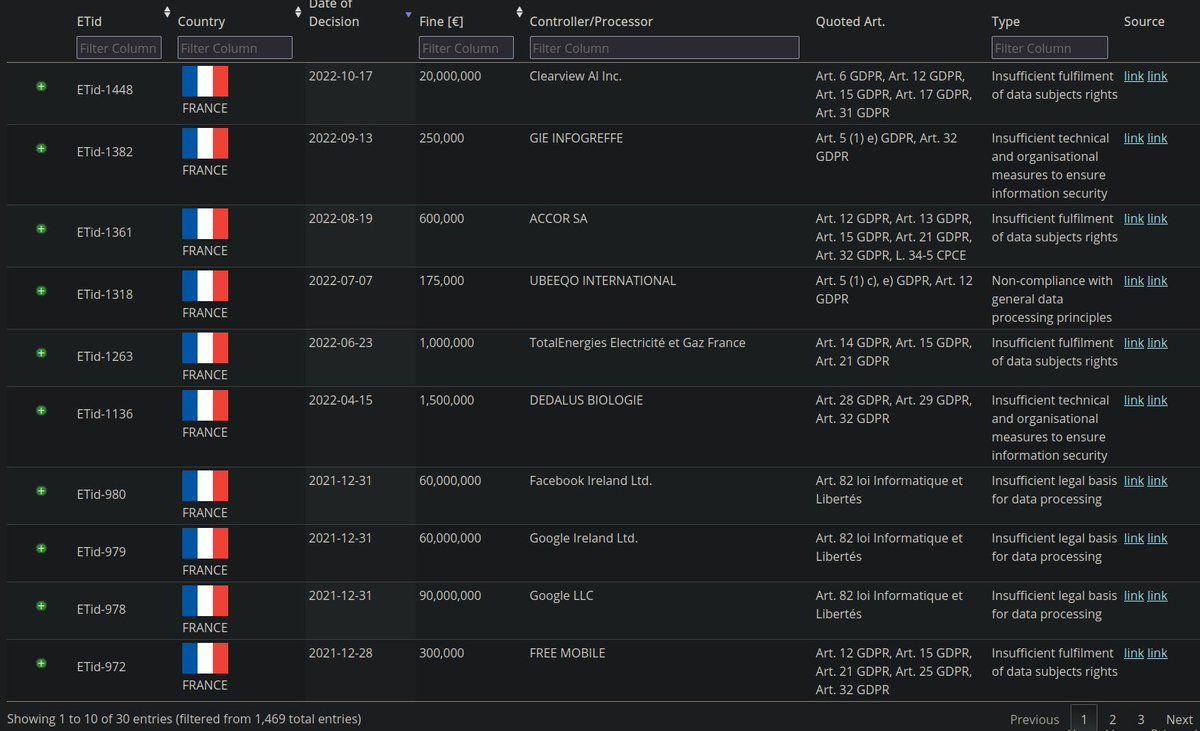Click the flag in the UBEEQO INTERNATIONAL row
The height and width of the screenshot is (731, 1200).
pyautogui.click(x=205, y=286)
